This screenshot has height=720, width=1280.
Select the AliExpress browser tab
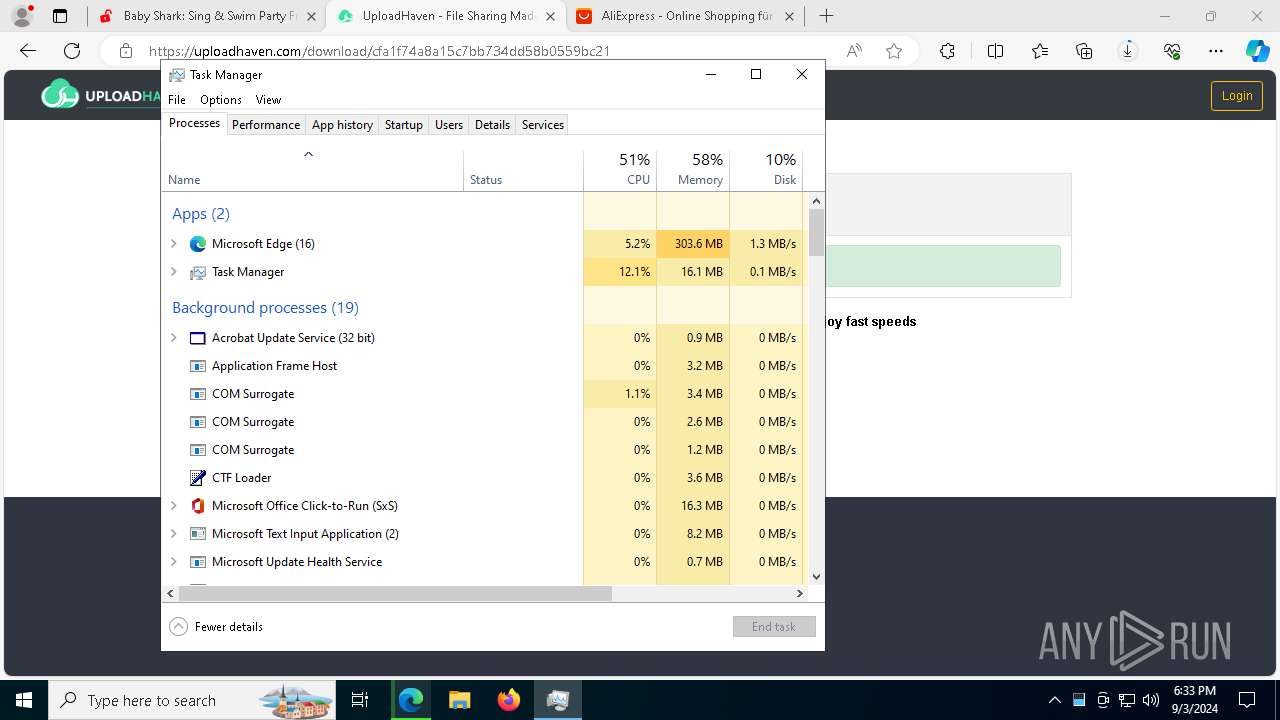[x=685, y=16]
